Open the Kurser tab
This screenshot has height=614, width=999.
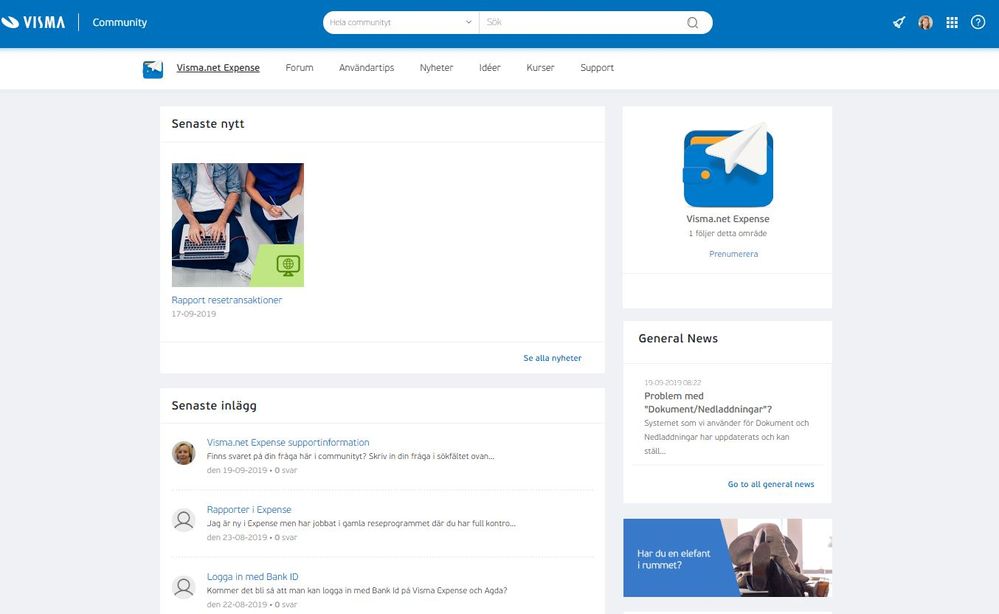(540, 68)
